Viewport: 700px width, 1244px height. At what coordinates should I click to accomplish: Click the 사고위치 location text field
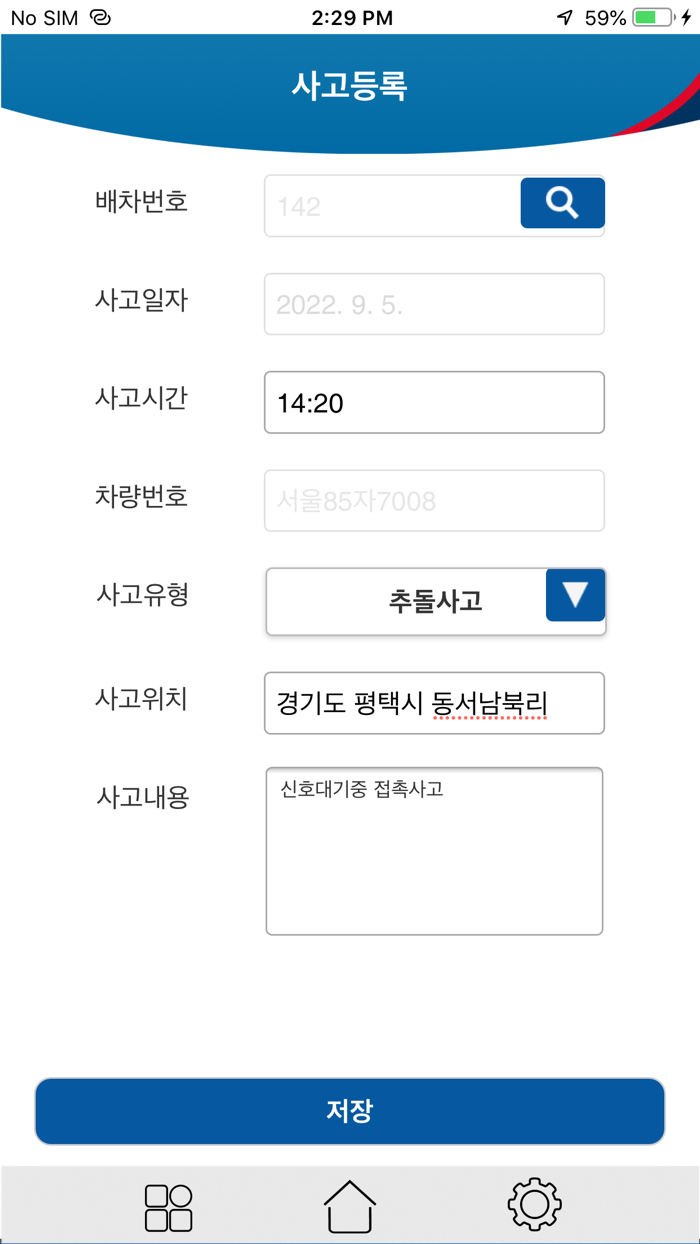[434, 703]
